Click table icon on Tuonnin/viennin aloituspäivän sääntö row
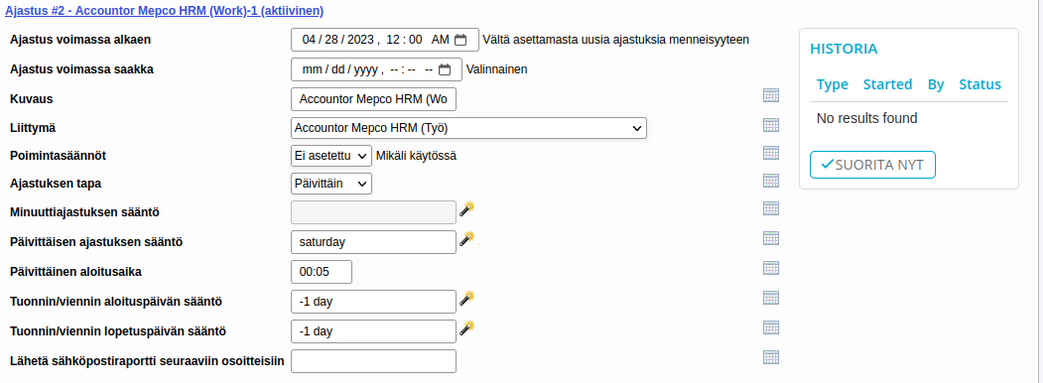This screenshot has height=383, width=1043. point(771,297)
